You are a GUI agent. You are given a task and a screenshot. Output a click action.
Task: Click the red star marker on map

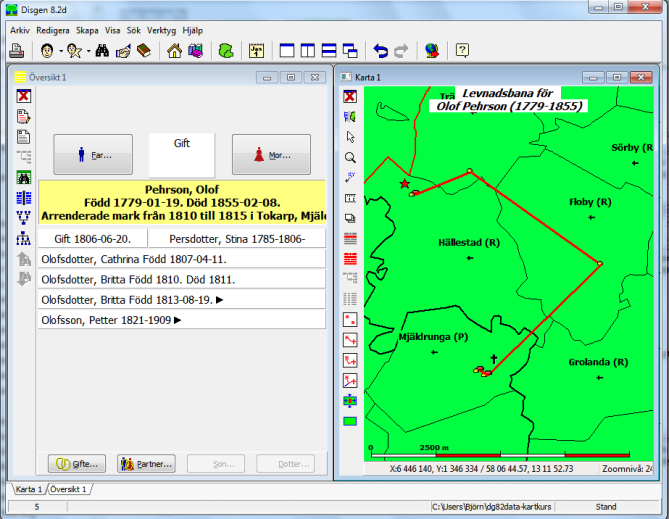click(x=404, y=184)
